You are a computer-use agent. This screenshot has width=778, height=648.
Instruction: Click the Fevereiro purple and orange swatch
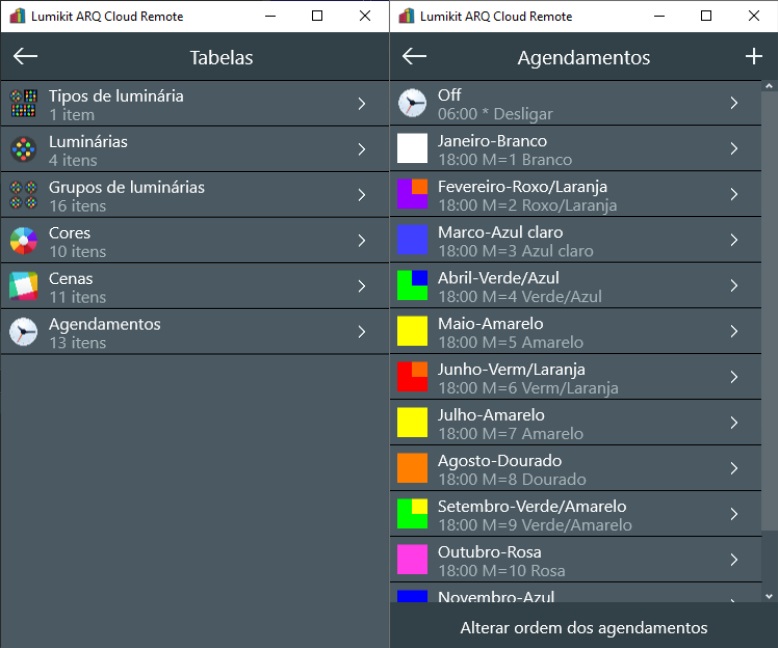coord(412,194)
